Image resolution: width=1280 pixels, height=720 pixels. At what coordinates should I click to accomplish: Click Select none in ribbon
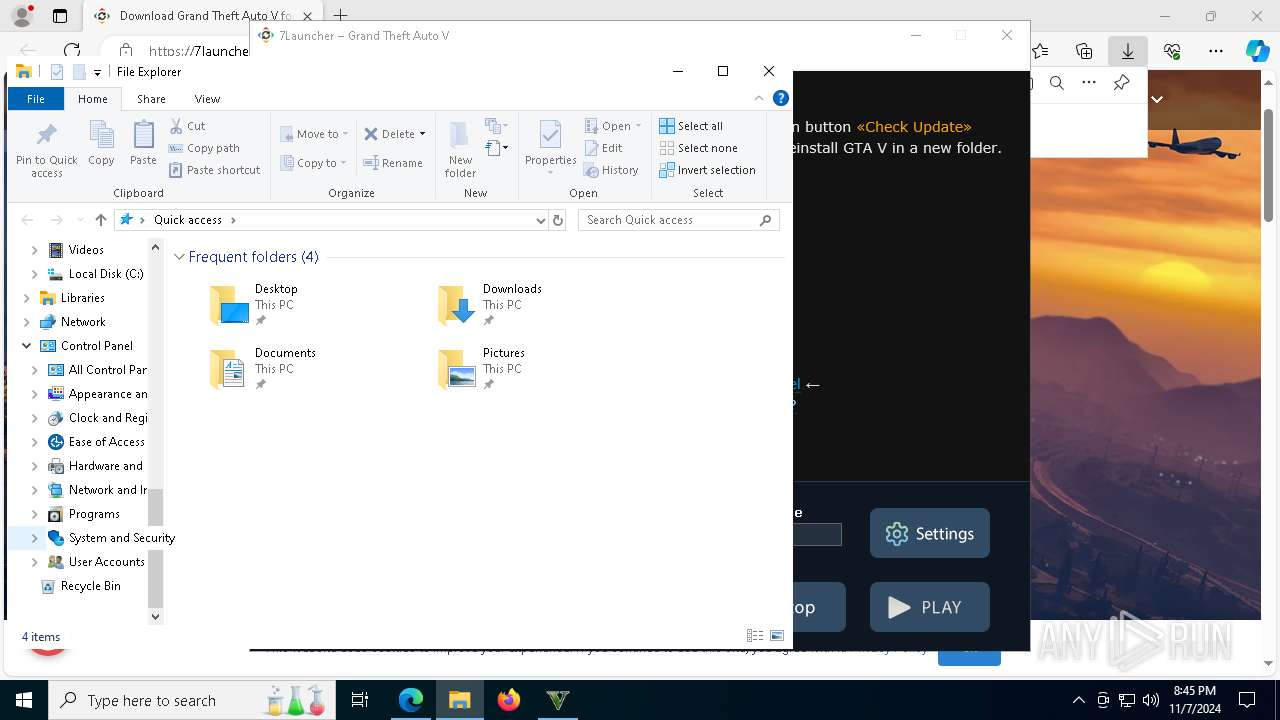(698, 148)
